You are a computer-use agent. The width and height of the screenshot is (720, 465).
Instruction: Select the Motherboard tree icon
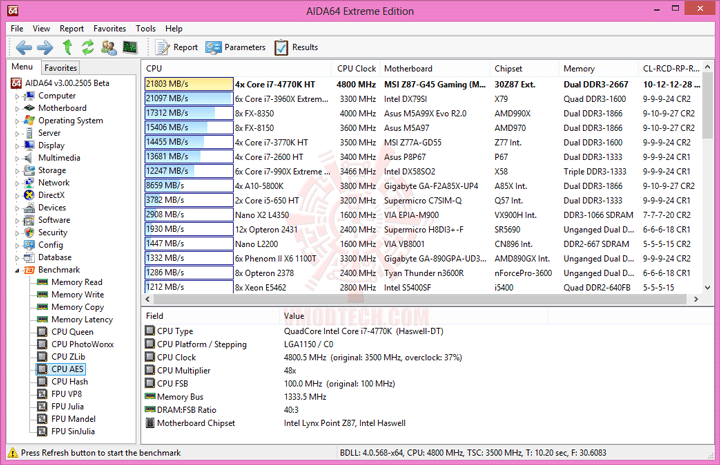point(29,108)
